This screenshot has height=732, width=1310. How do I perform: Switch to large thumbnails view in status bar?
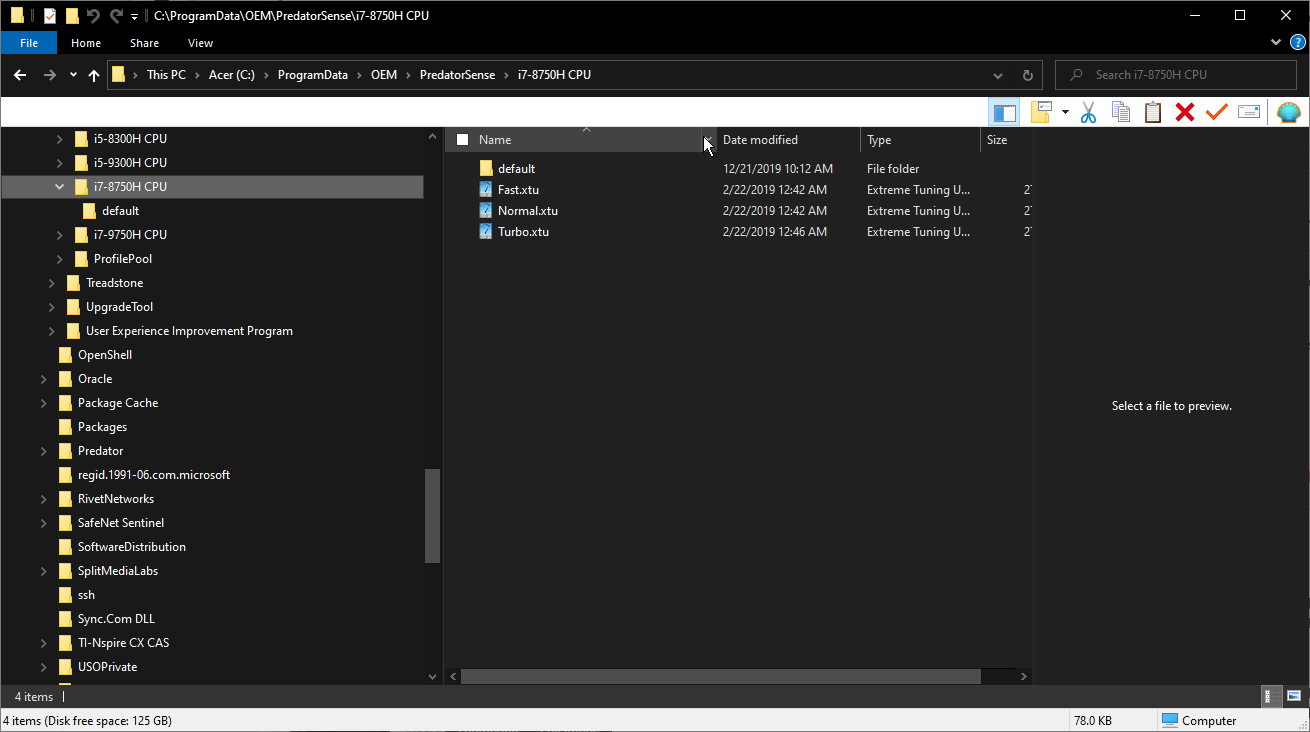tap(1293, 696)
